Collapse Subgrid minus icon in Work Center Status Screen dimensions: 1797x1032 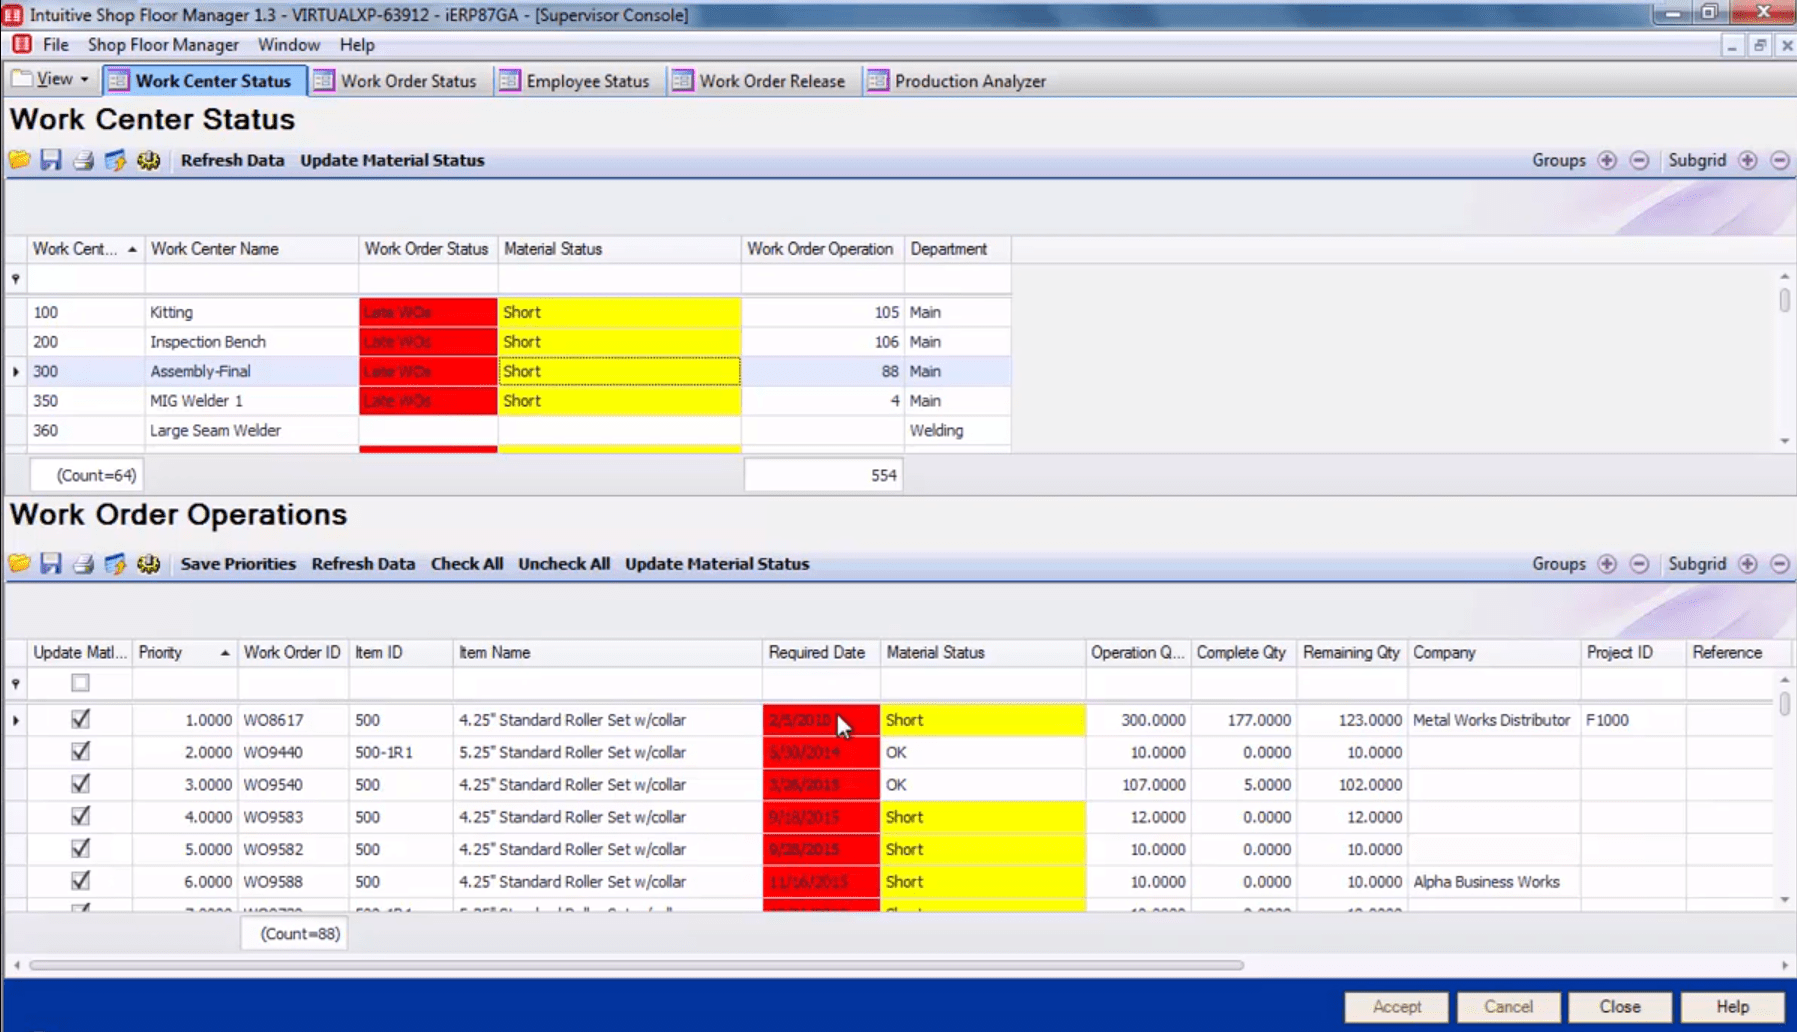coord(1780,160)
